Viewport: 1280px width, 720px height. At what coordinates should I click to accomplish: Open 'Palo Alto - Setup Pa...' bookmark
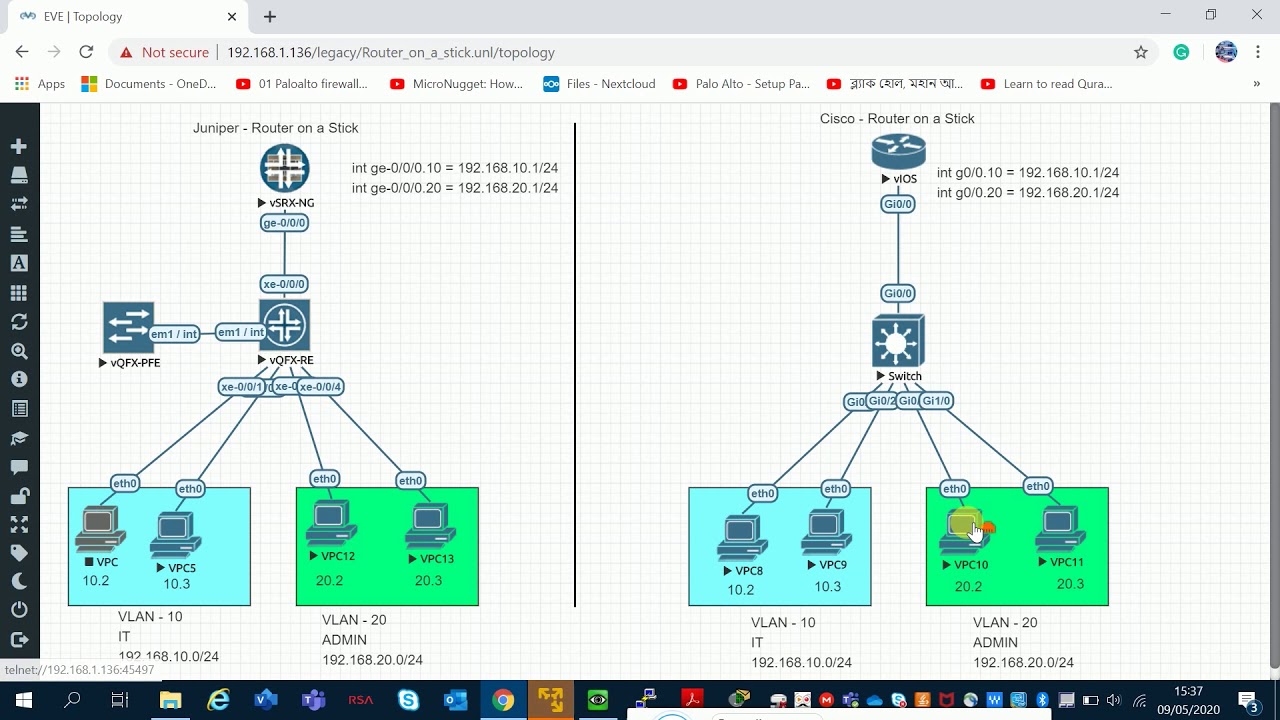(x=741, y=84)
